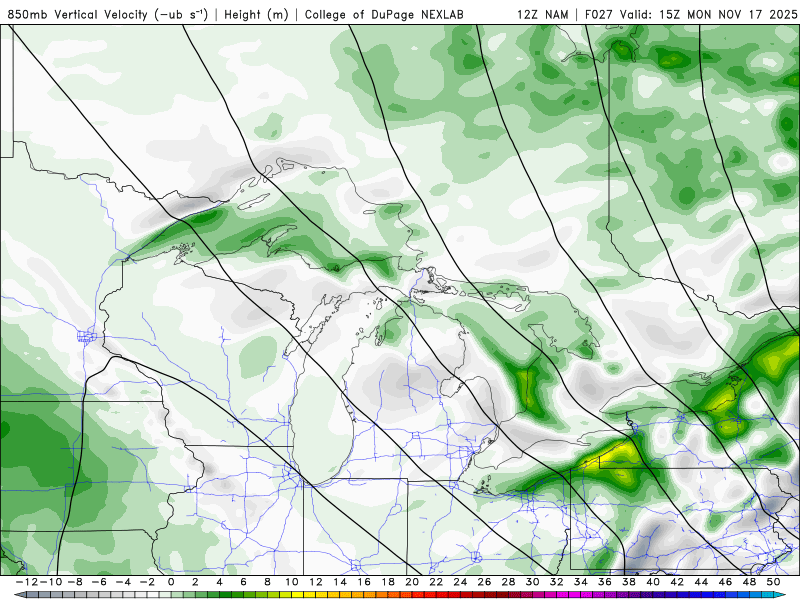Screen dimensions: 800x600
Task: Click the '10' color scale label
Action: 291,582
